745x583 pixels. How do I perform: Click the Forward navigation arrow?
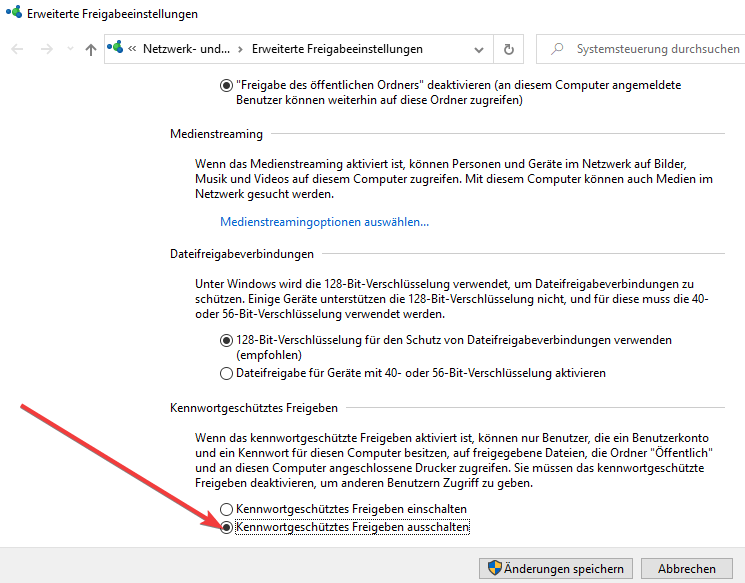tap(47, 49)
